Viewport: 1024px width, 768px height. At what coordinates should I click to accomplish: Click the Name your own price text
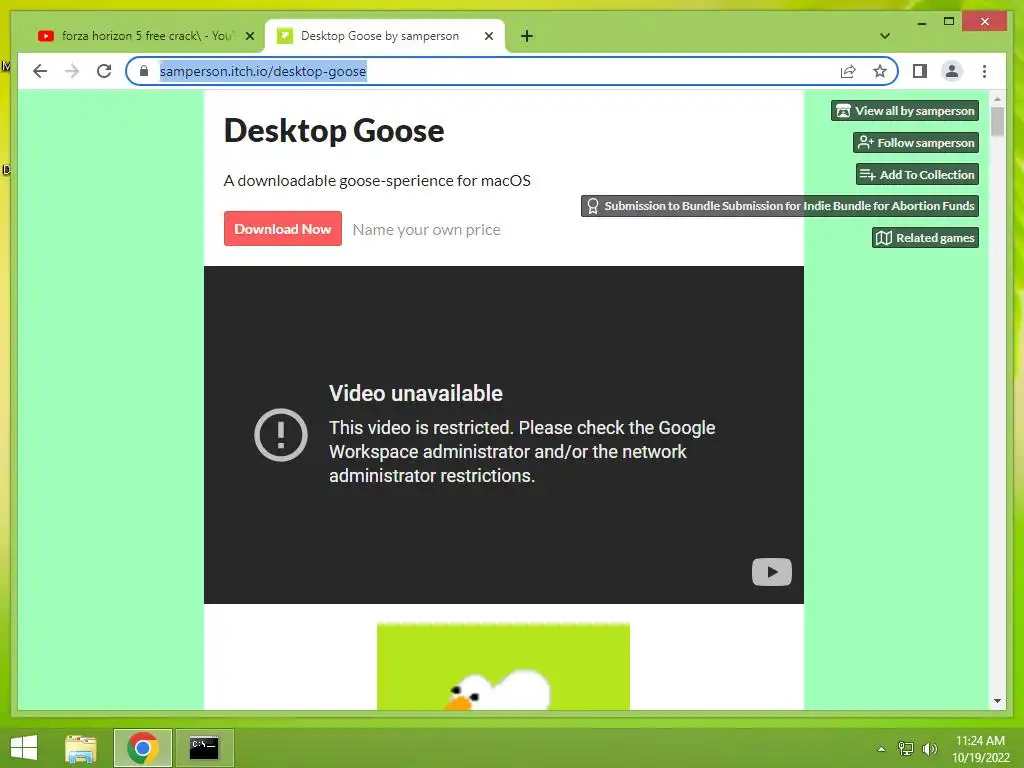426,229
